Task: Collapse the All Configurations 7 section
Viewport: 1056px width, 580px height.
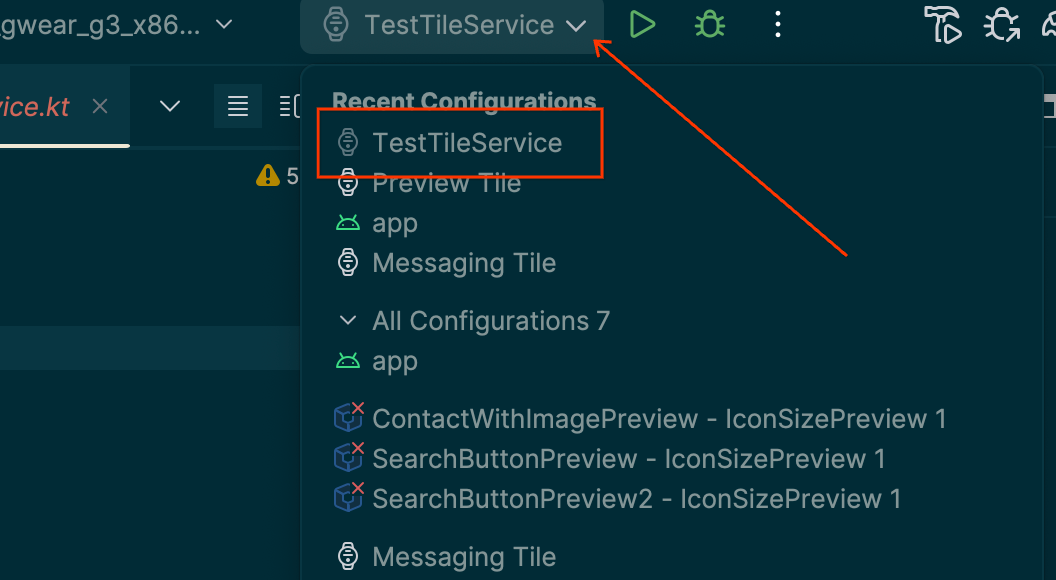Action: (x=347, y=320)
